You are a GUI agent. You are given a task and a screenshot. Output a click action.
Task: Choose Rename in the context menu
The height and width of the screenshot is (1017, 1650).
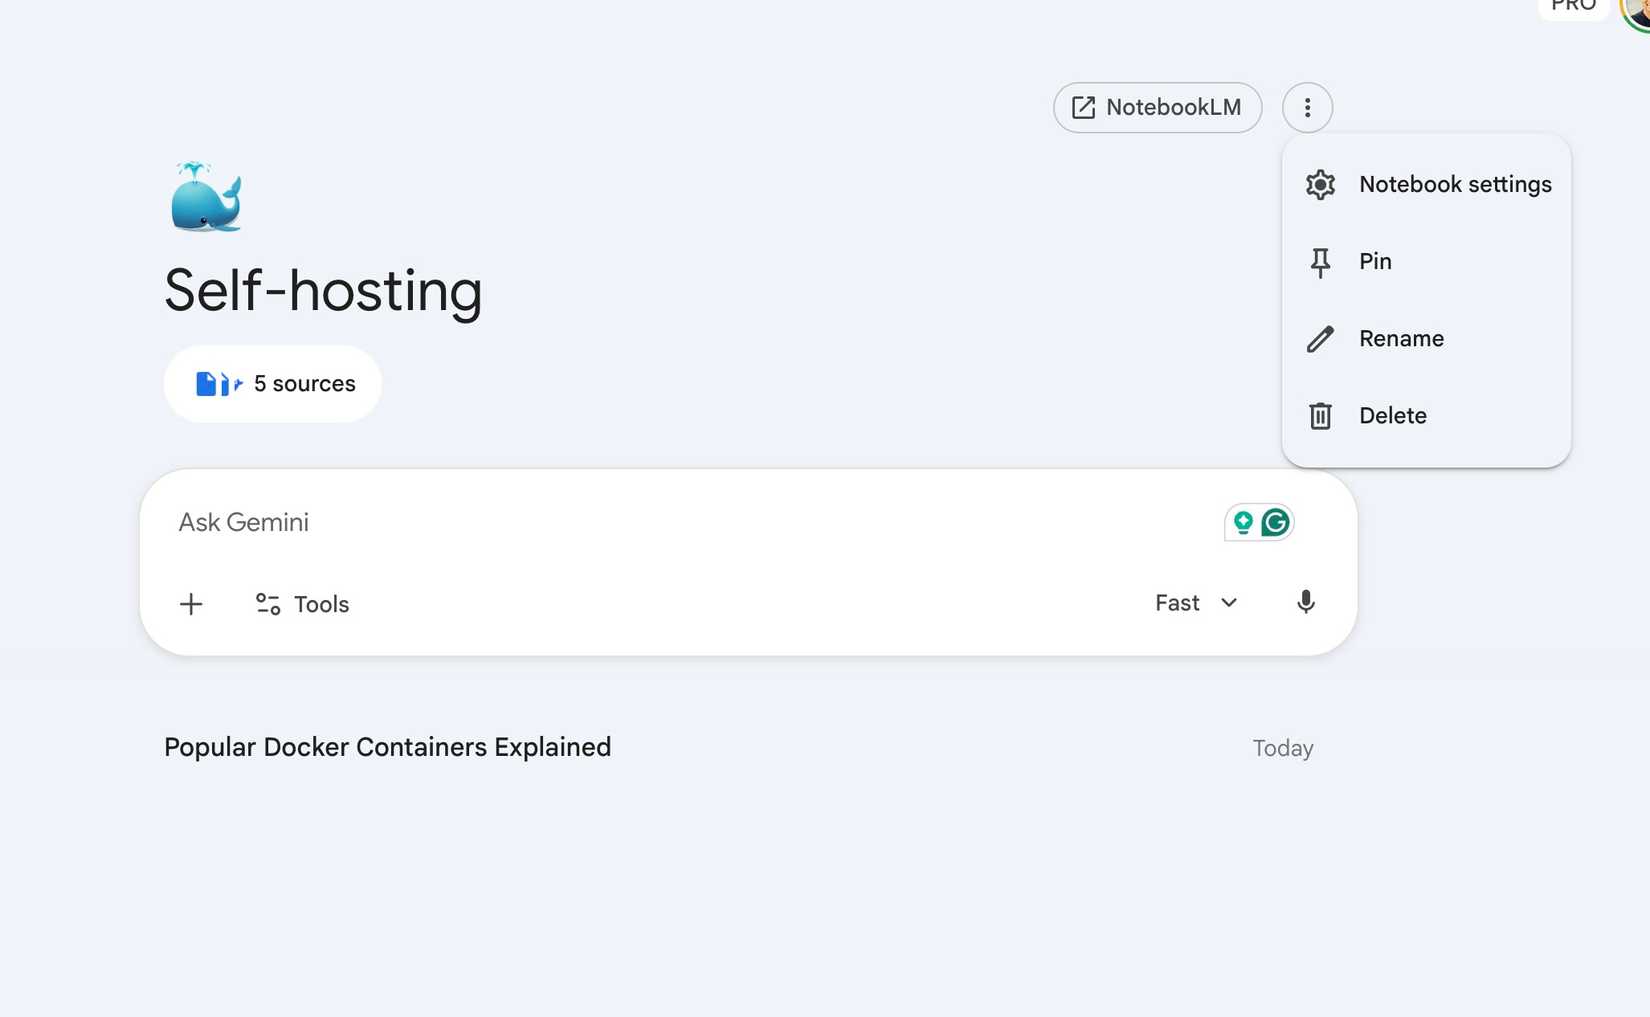click(1401, 339)
